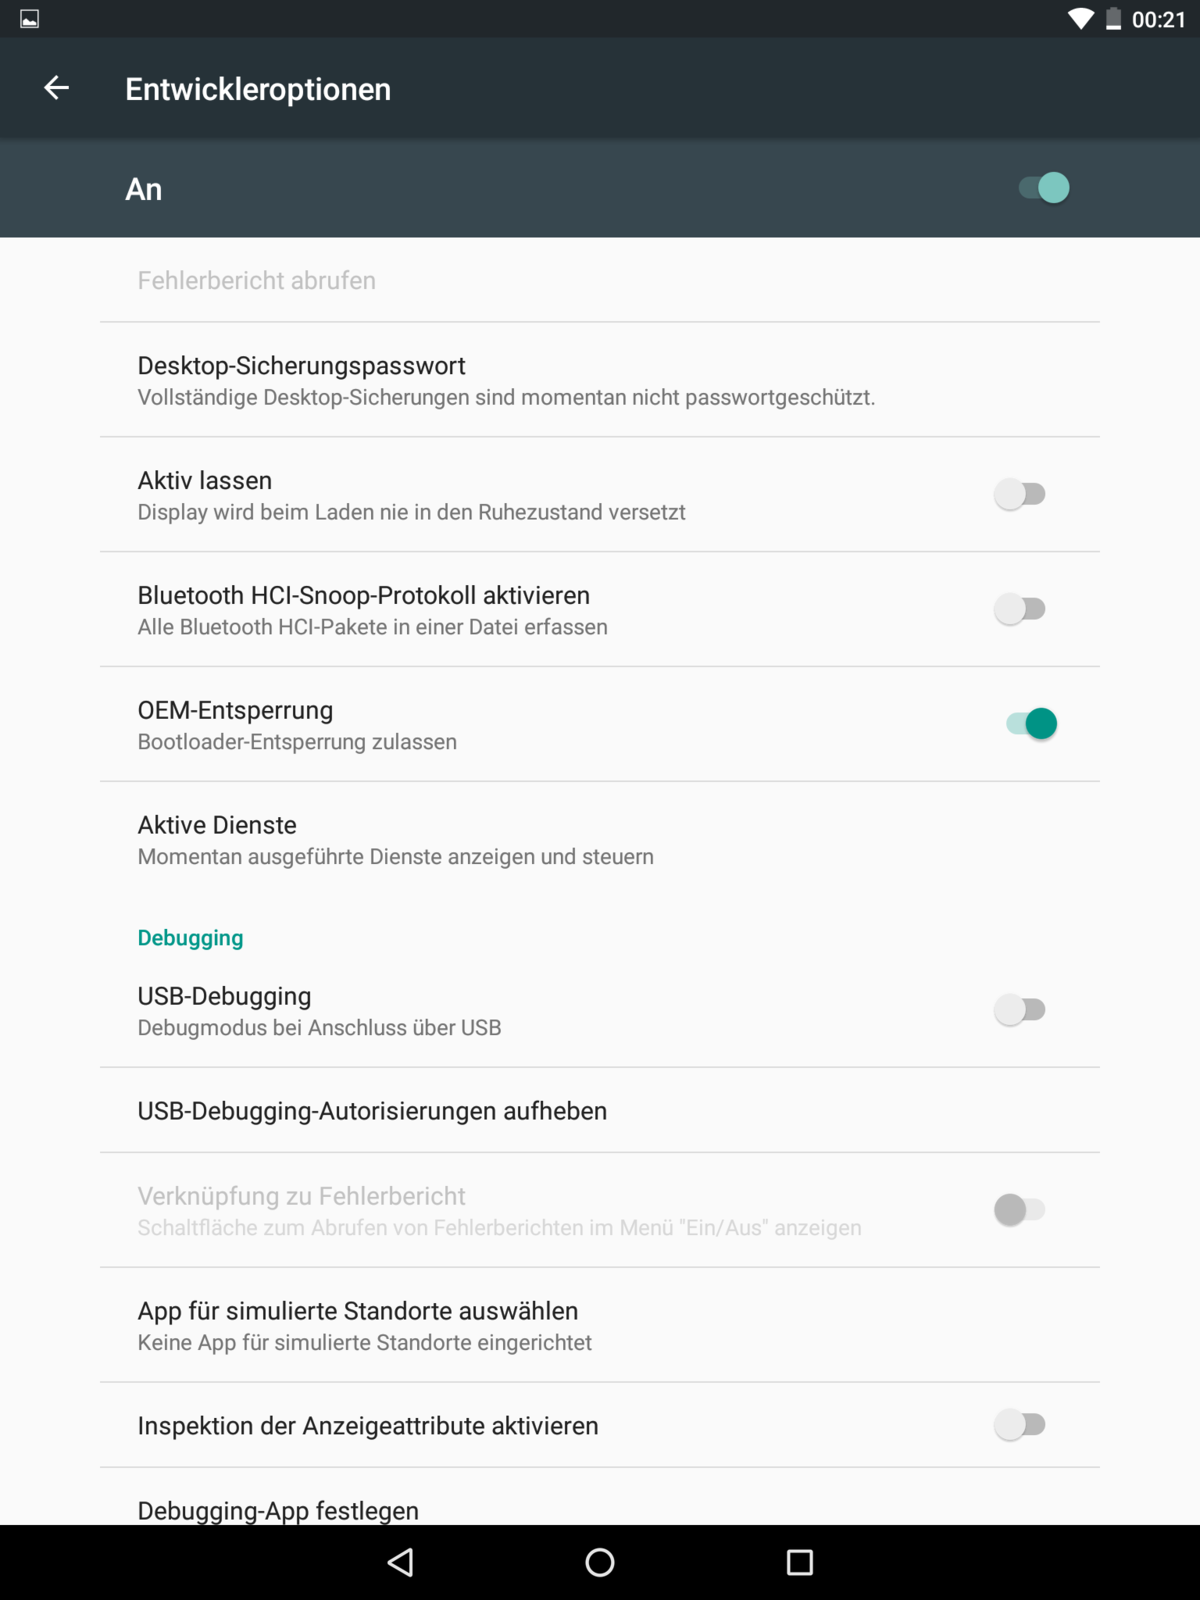Screen dimensions: 1200x1600
Task: Tap USB-Debugging-Autorisierungen aufheben
Action: click(x=372, y=1111)
